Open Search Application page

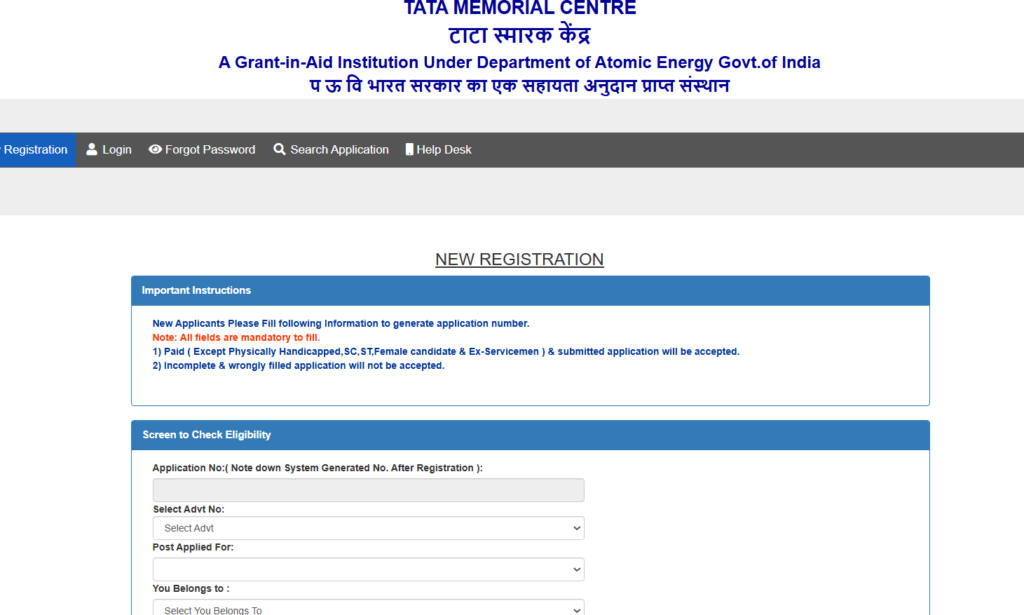pos(331,150)
